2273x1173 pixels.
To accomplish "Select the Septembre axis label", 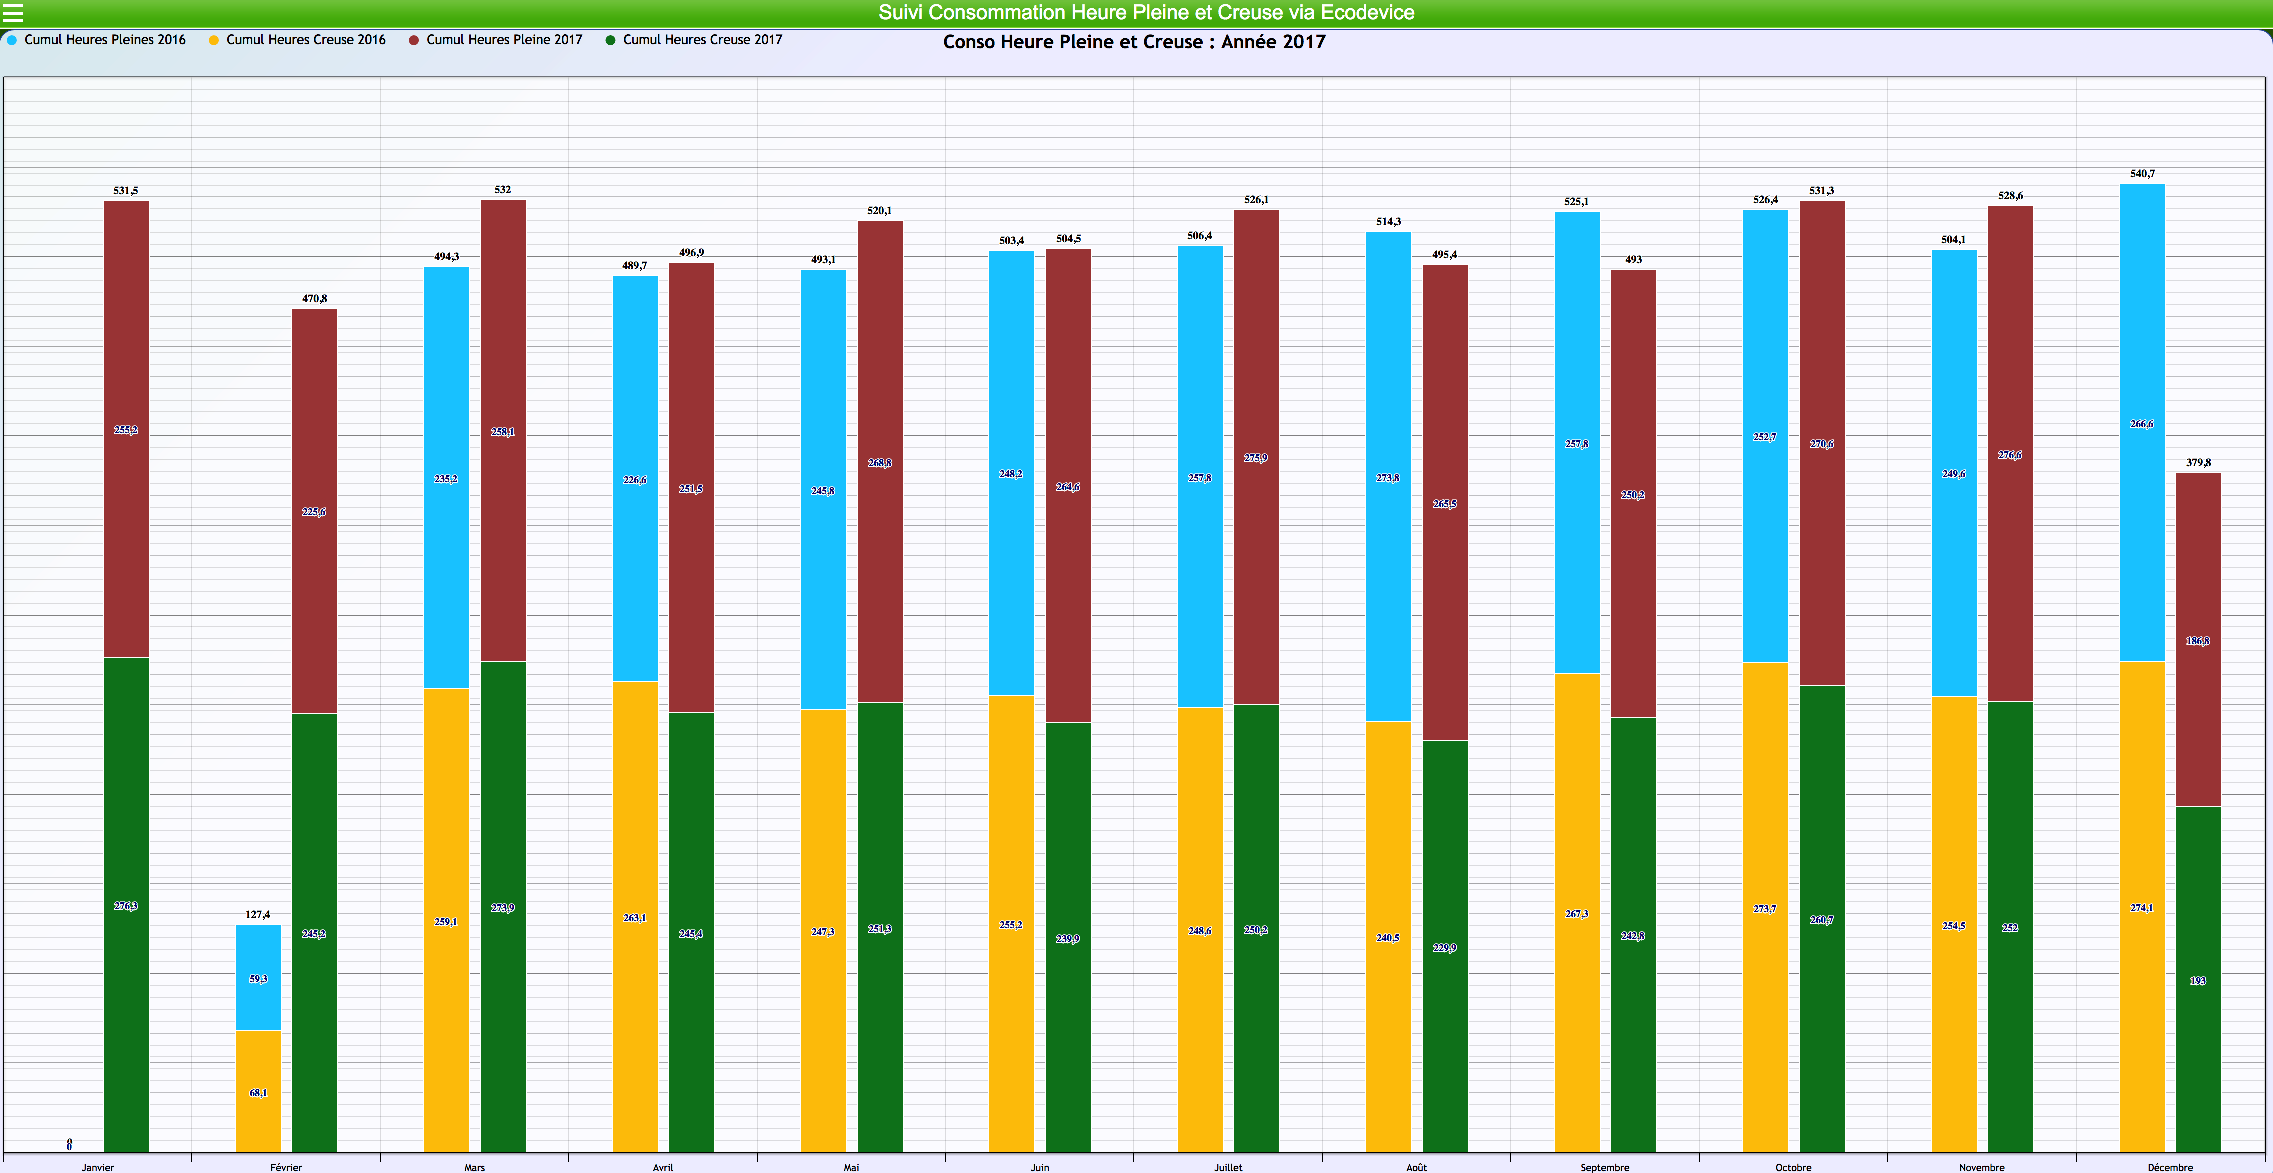I will click(x=1605, y=1167).
